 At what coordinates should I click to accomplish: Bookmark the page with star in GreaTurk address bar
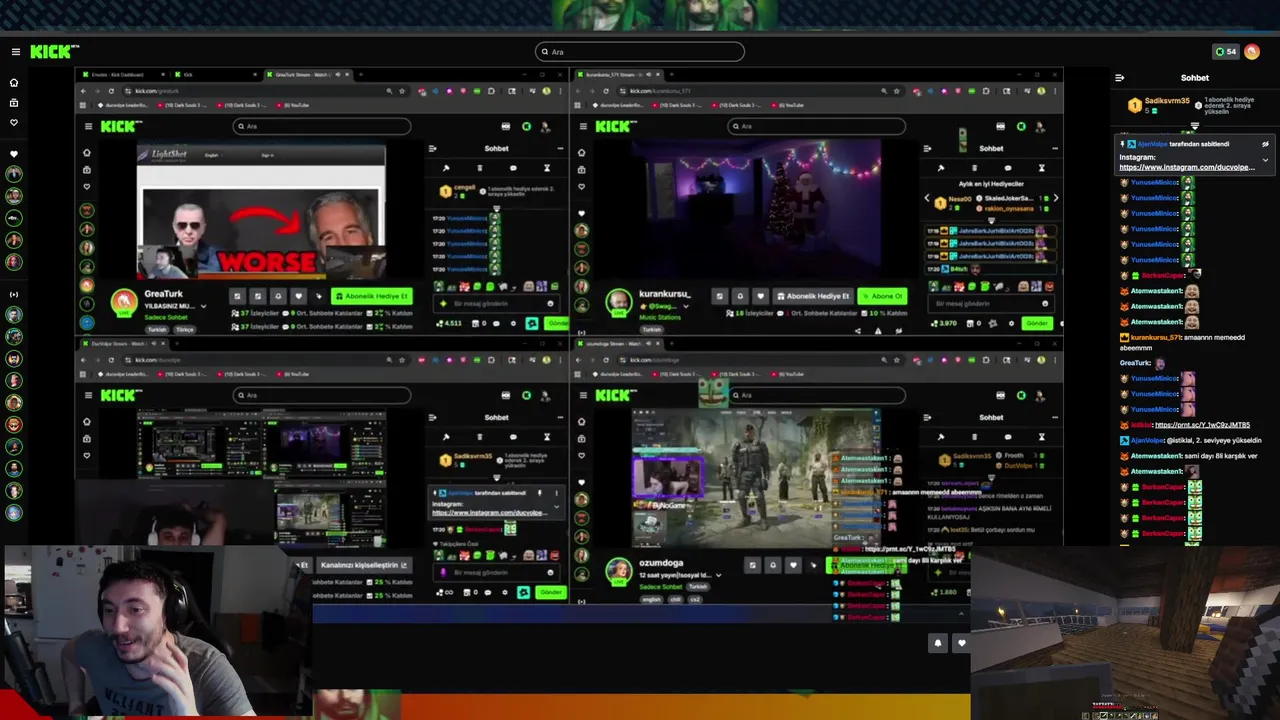click(x=402, y=91)
